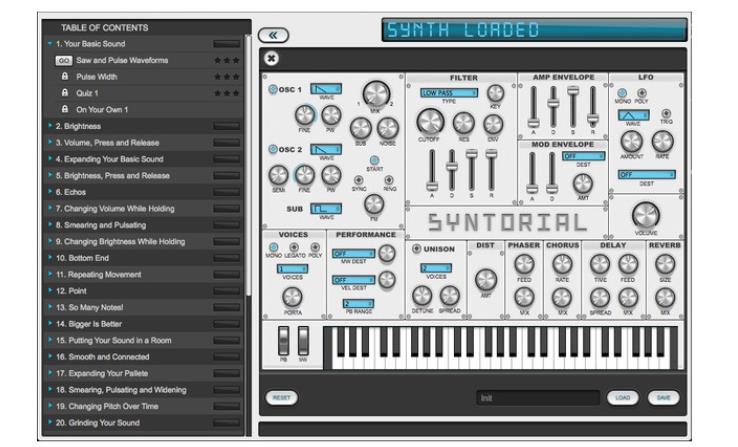The width and height of the screenshot is (738, 447).
Task: Click the LFO Rate knob
Action: pyautogui.click(x=662, y=141)
